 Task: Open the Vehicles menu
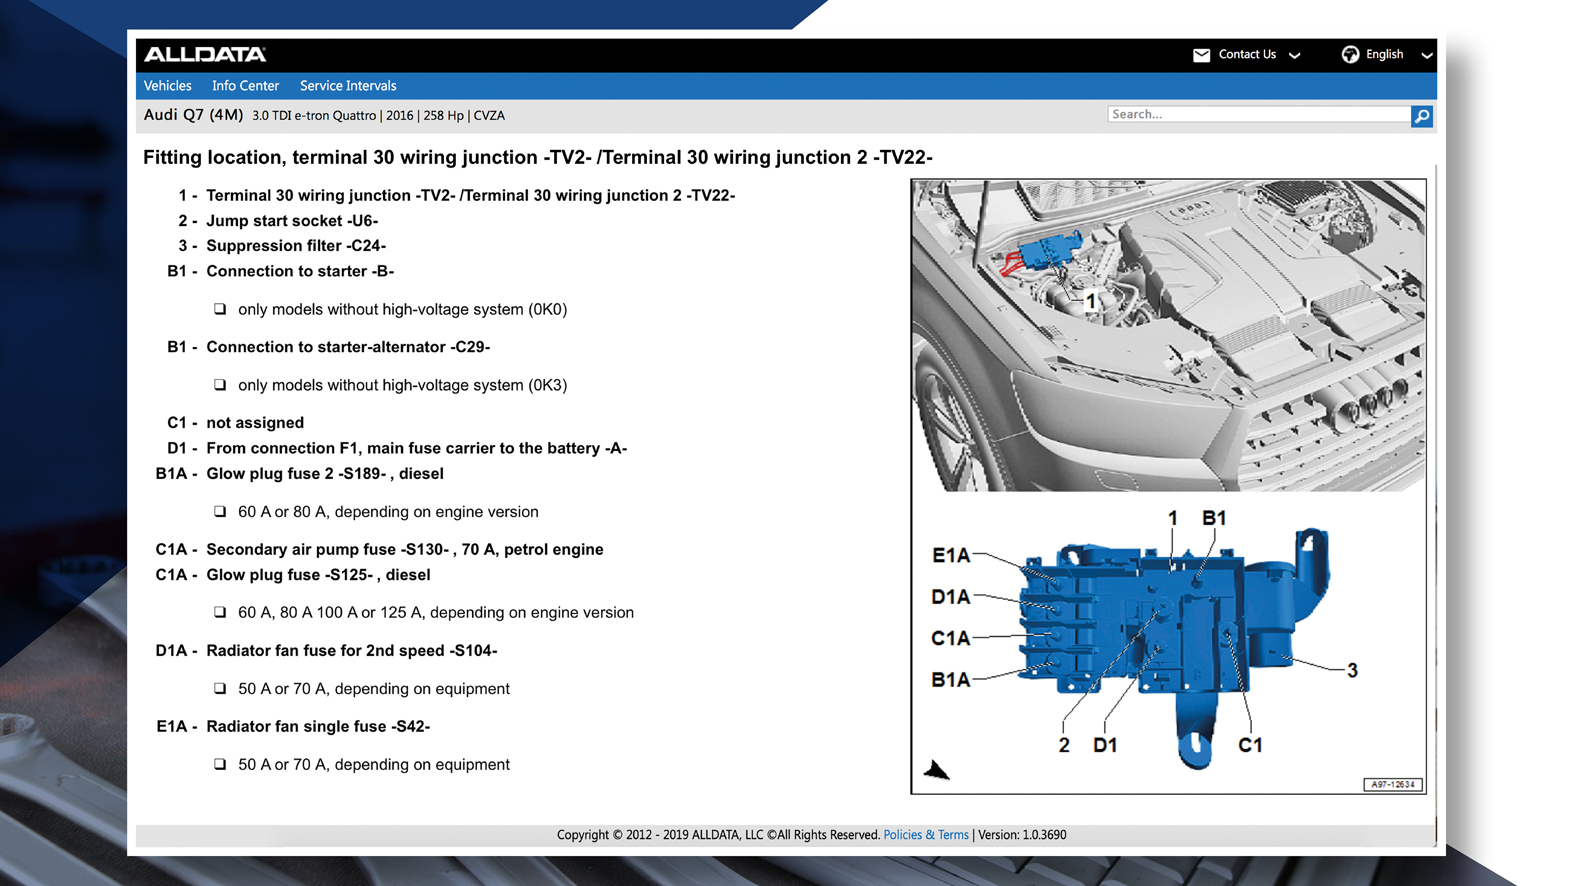[167, 86]
